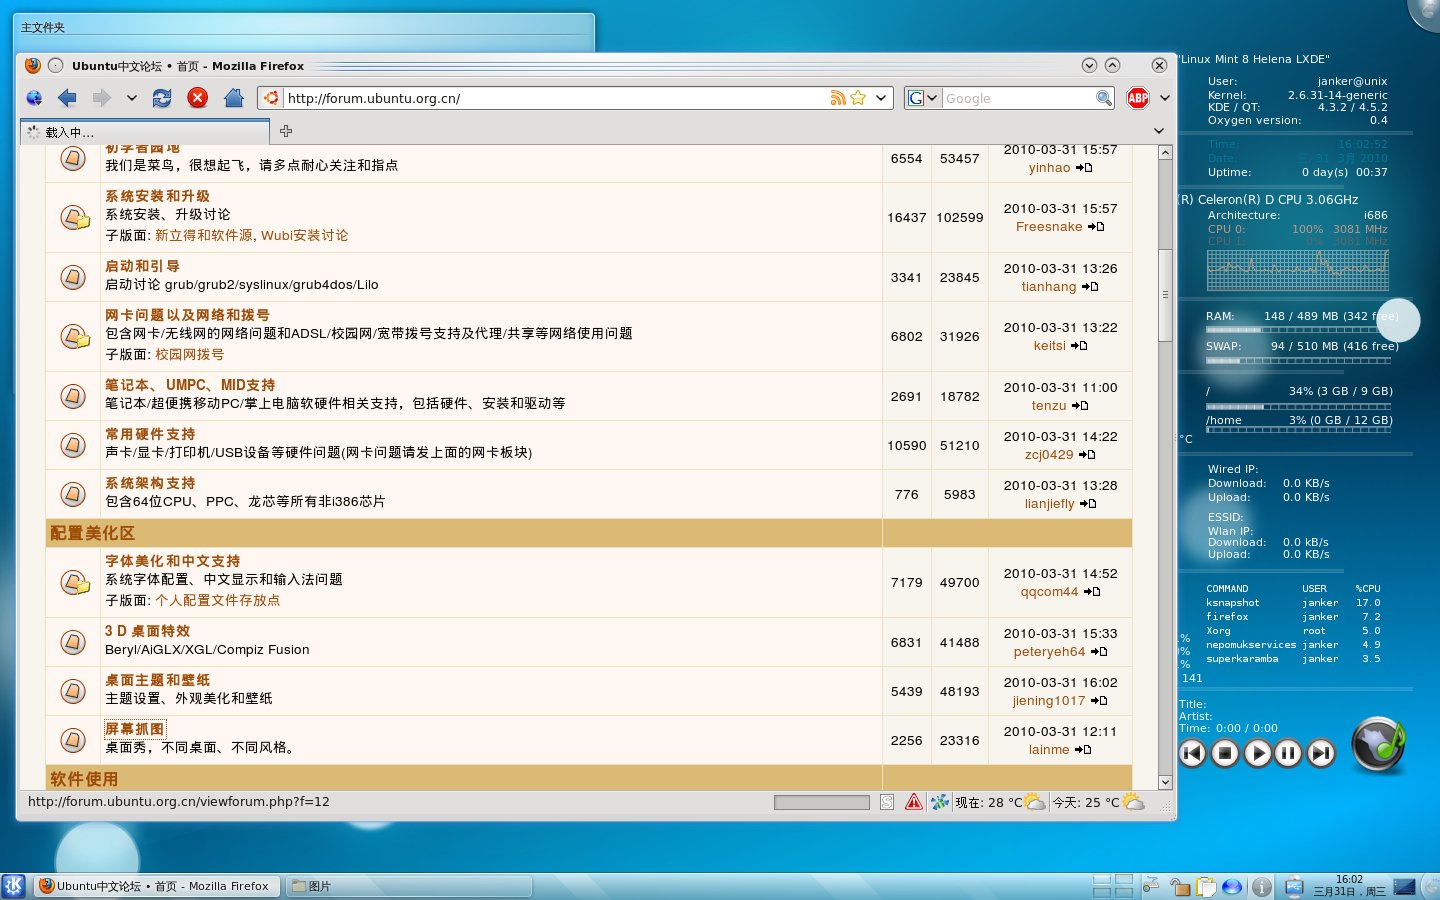Click the forum icon beside 系统安装和升级
The width and height of the screenshot is (1440, 900).
point(74,217)
